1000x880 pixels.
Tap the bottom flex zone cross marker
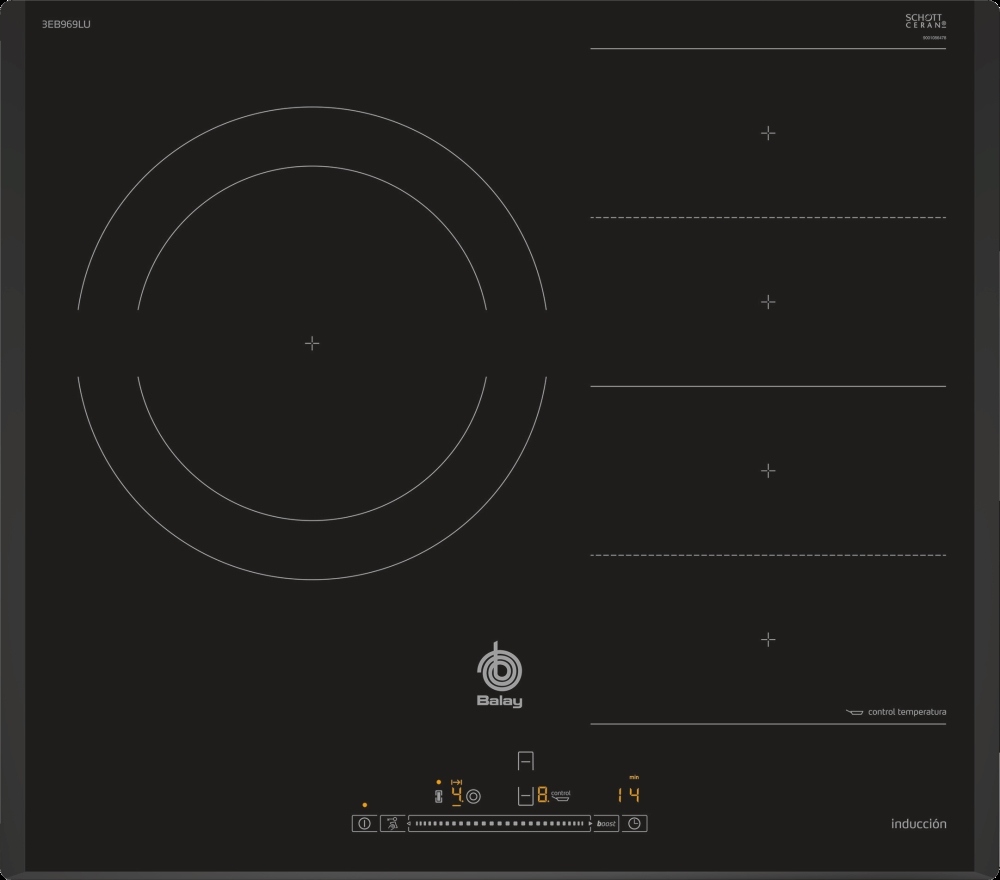pos(767,638)
